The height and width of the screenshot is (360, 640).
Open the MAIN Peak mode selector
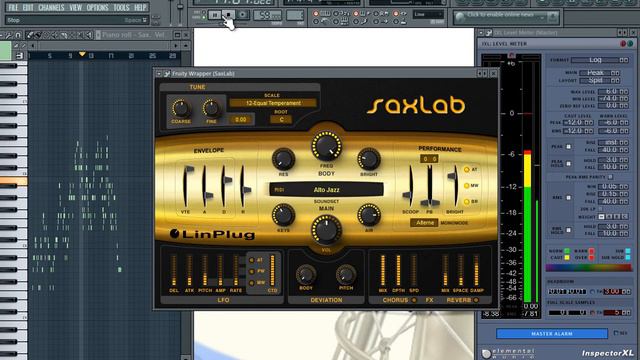599,73
